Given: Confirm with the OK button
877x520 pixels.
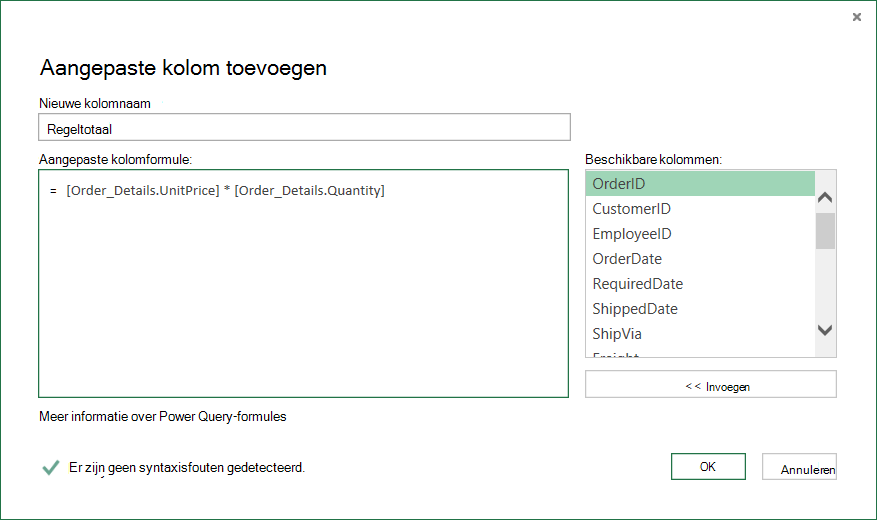Looking at the screenshot, I should click(708, 466).
